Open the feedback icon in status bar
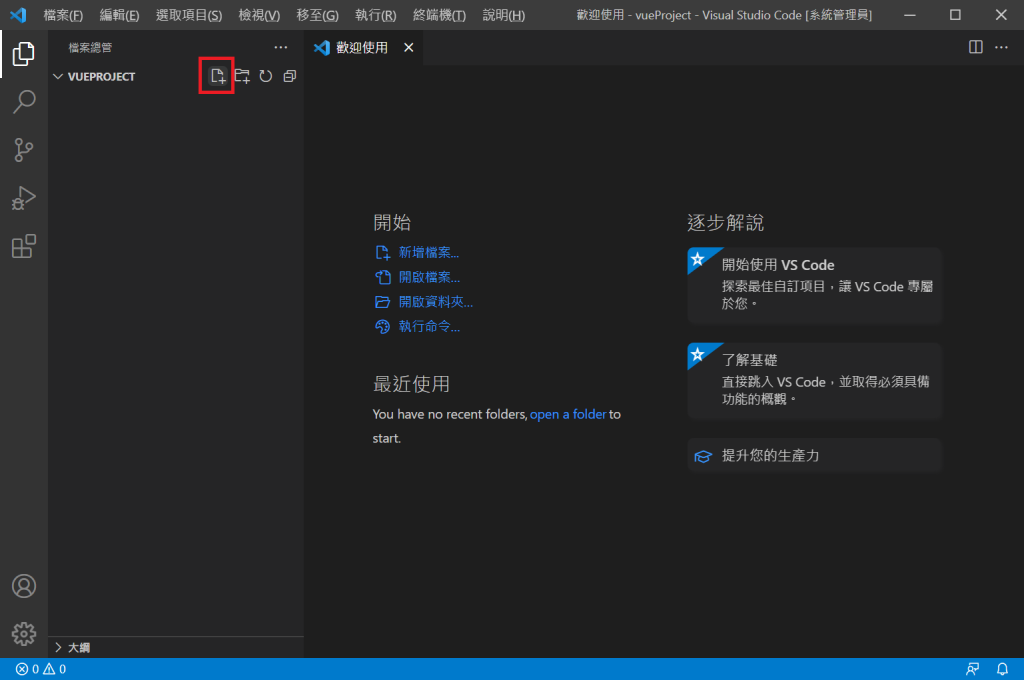Image resolution: width=1024 pixels, height=680 pixels. tap(972, 669)
